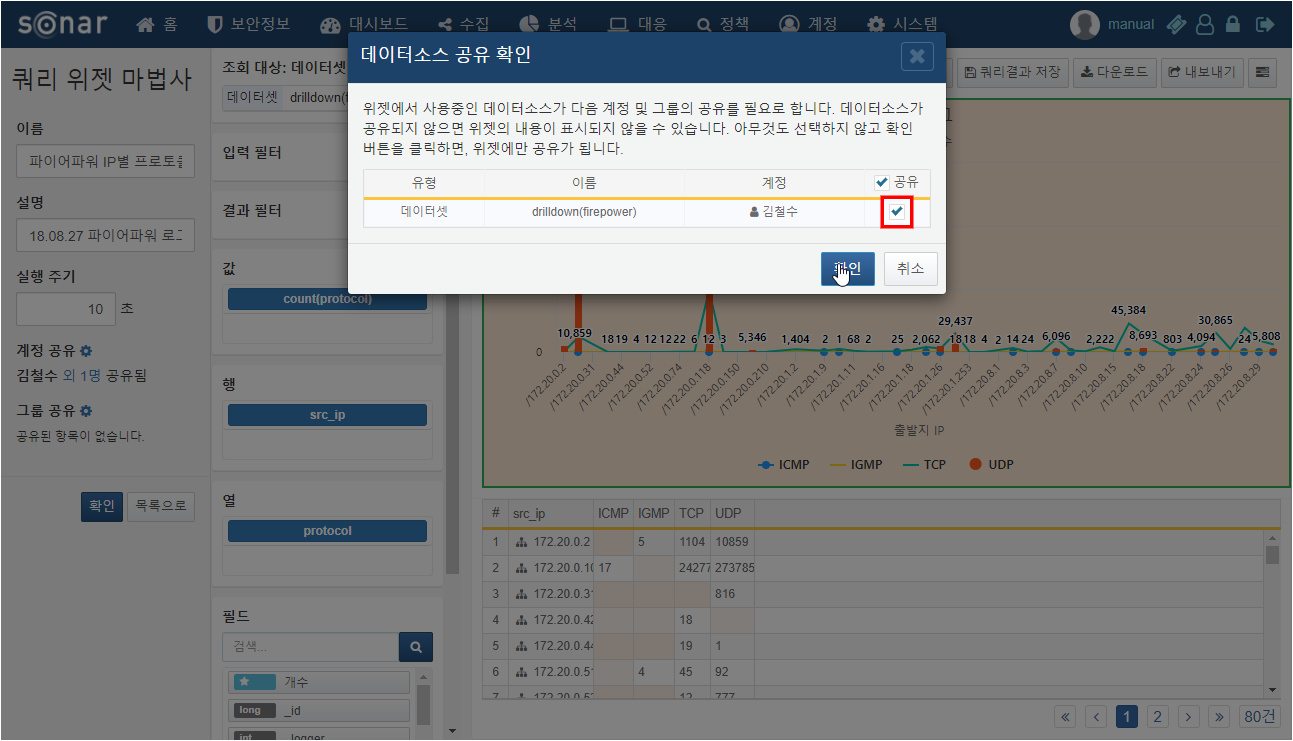Click the Sonar logo

(x=61, y=23)
